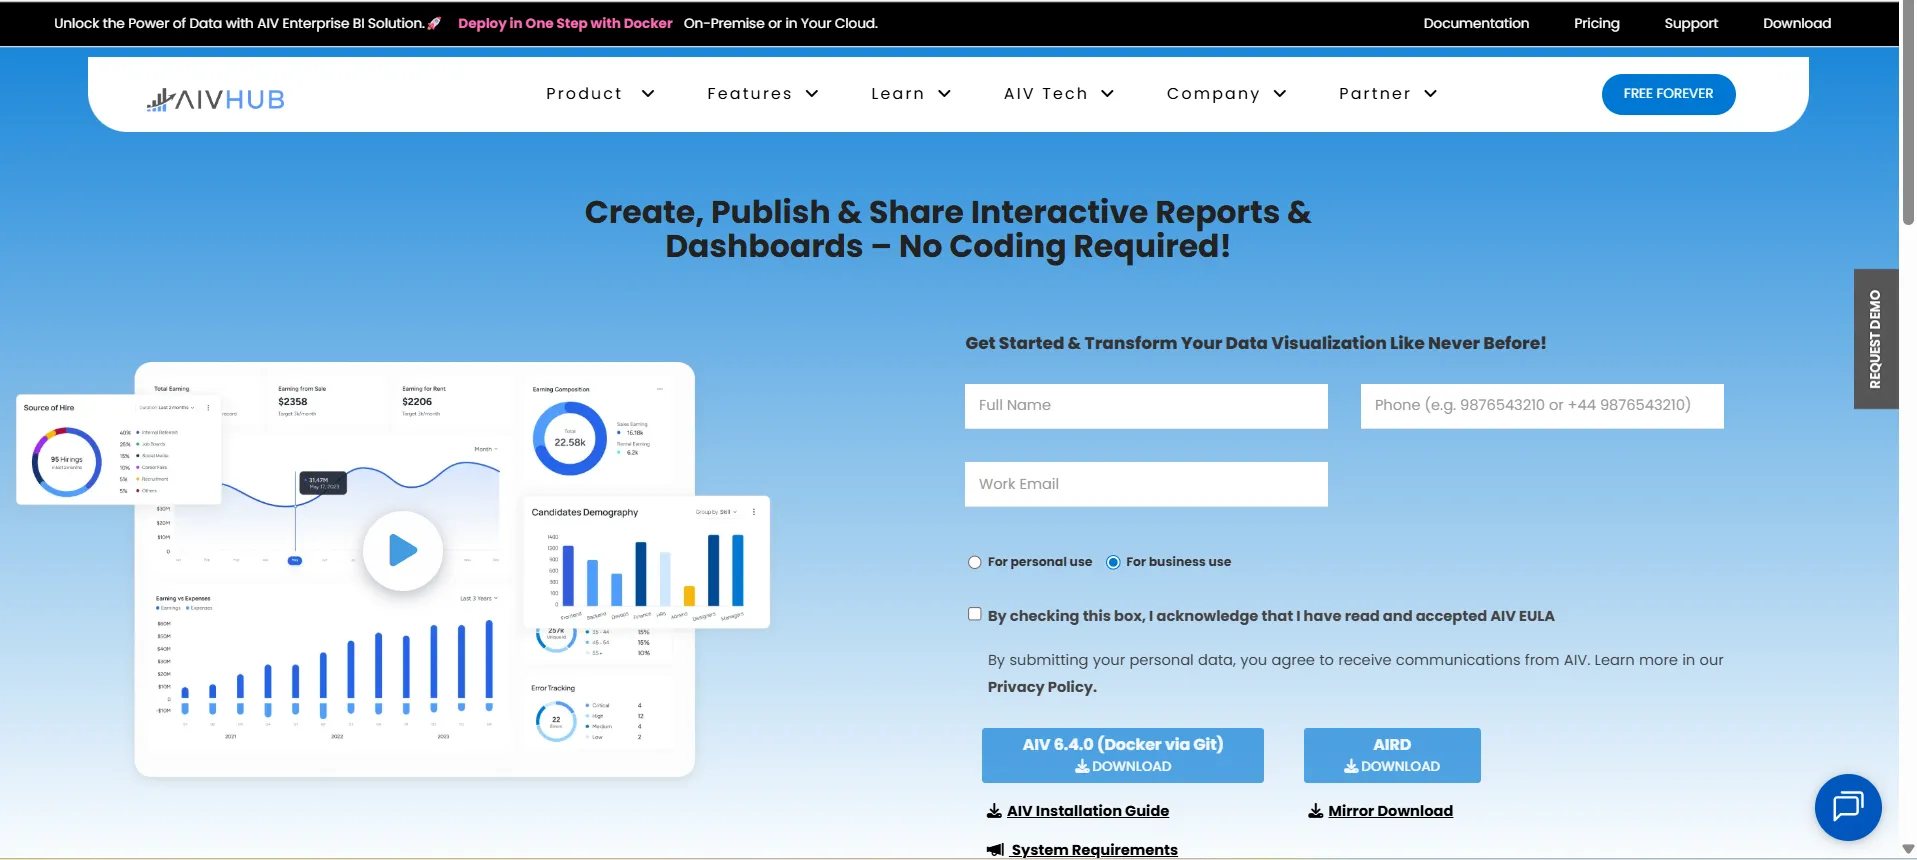Expand the Partner dropdown arrow
The image size is (1917, 860).
pos(1431,94)
